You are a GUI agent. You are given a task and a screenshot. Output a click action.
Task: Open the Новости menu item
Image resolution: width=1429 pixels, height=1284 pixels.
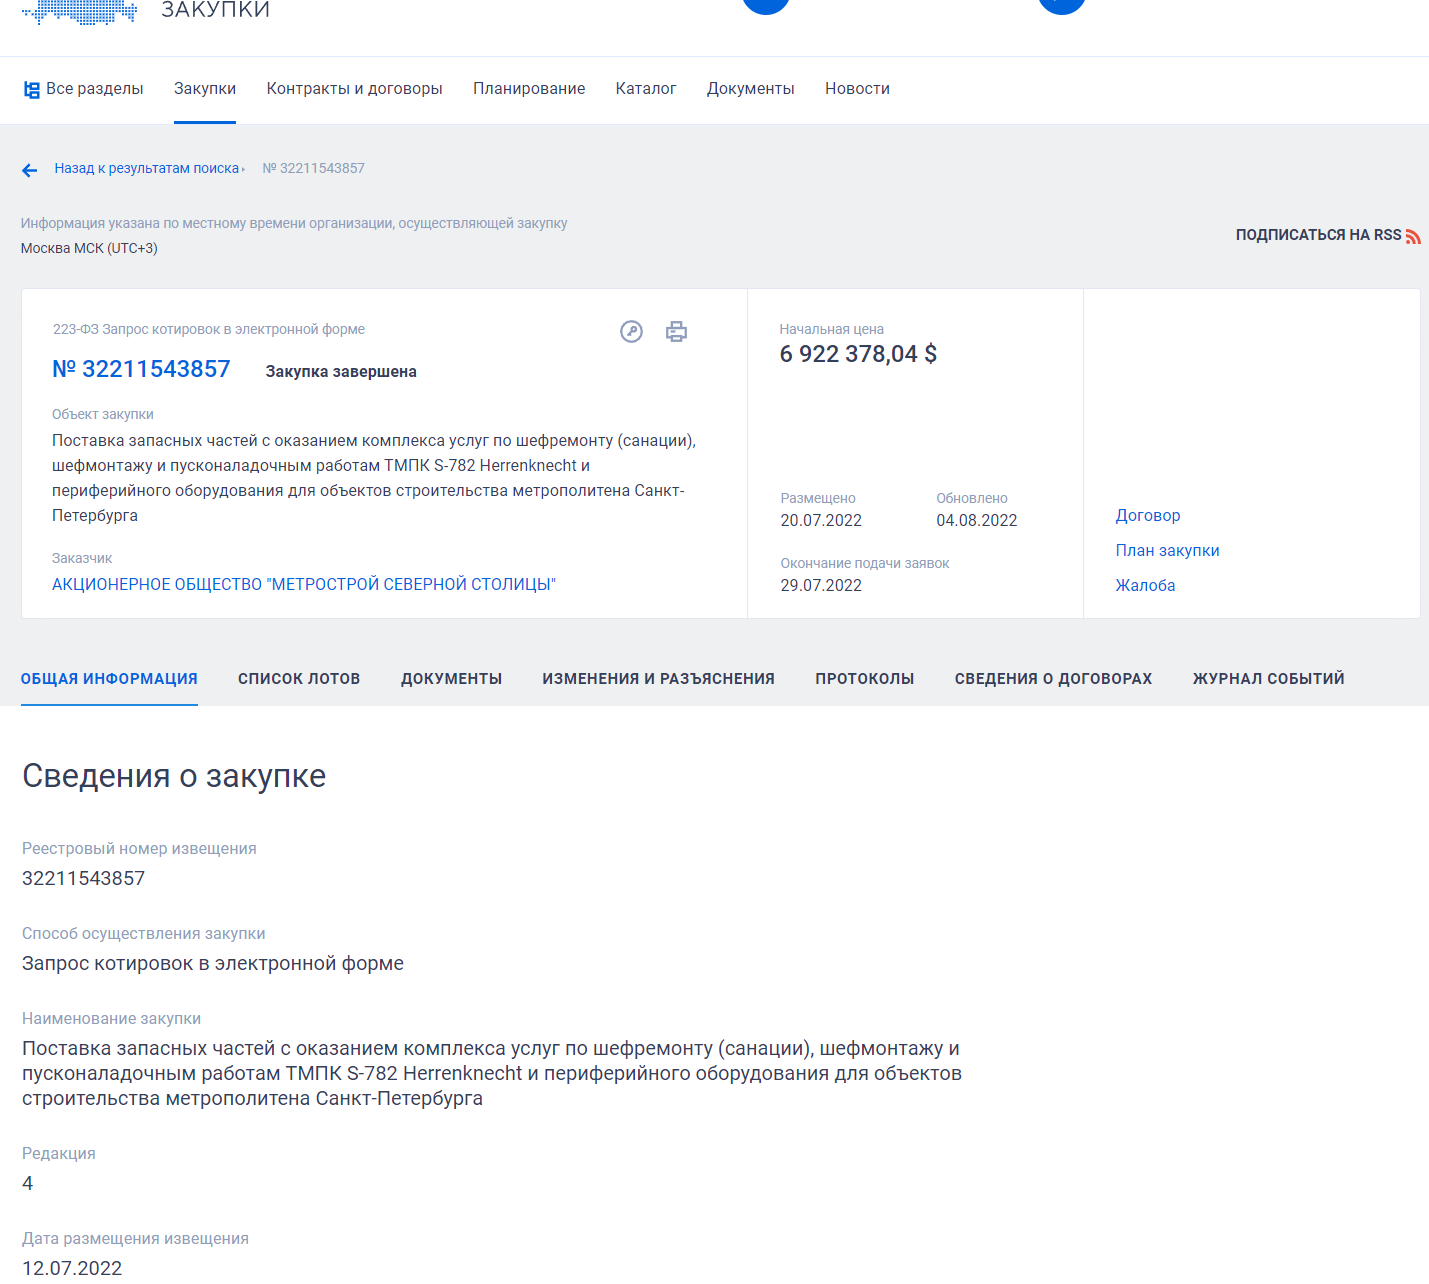coord(857,89)
